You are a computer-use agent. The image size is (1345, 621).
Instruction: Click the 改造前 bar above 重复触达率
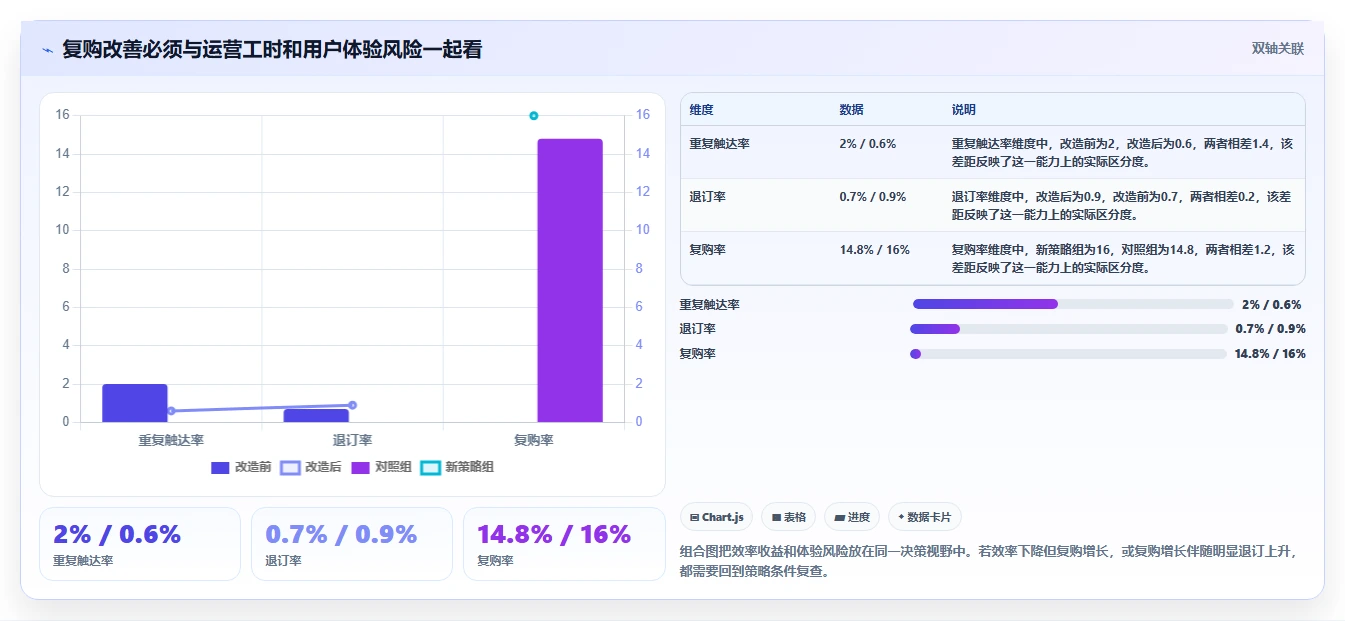point(135,403)
